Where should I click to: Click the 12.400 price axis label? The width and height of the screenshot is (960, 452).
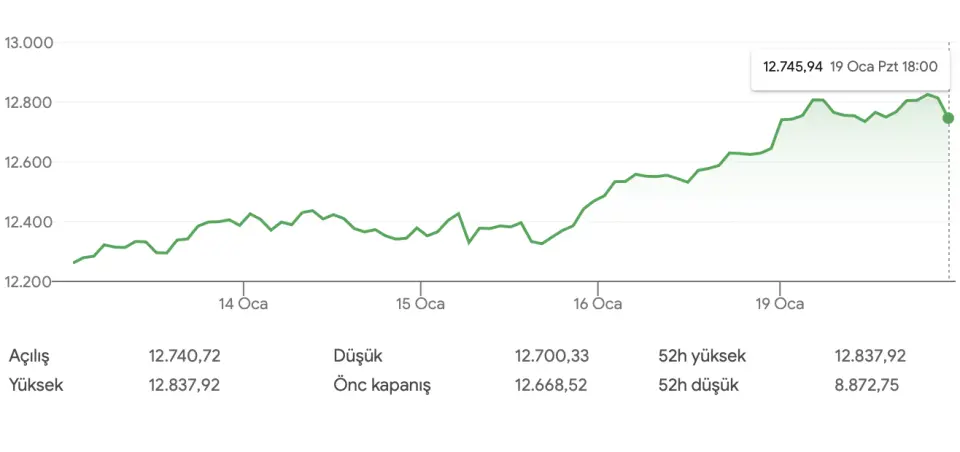tap(28, 222)
